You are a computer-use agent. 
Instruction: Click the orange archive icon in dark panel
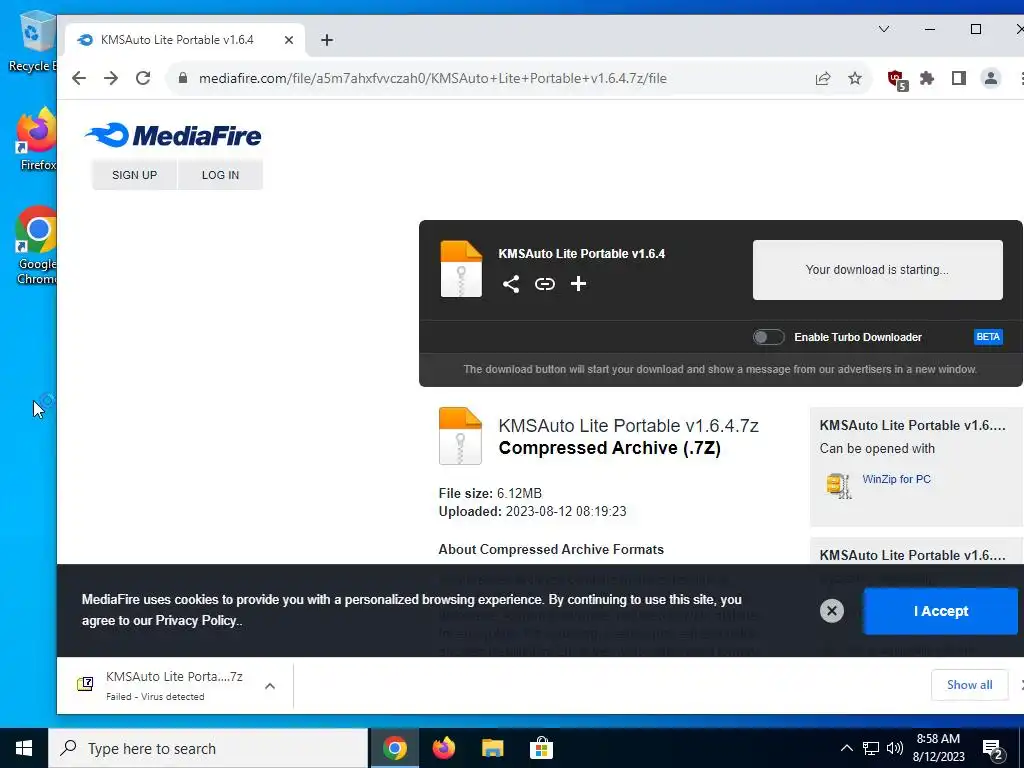(461, 269)
